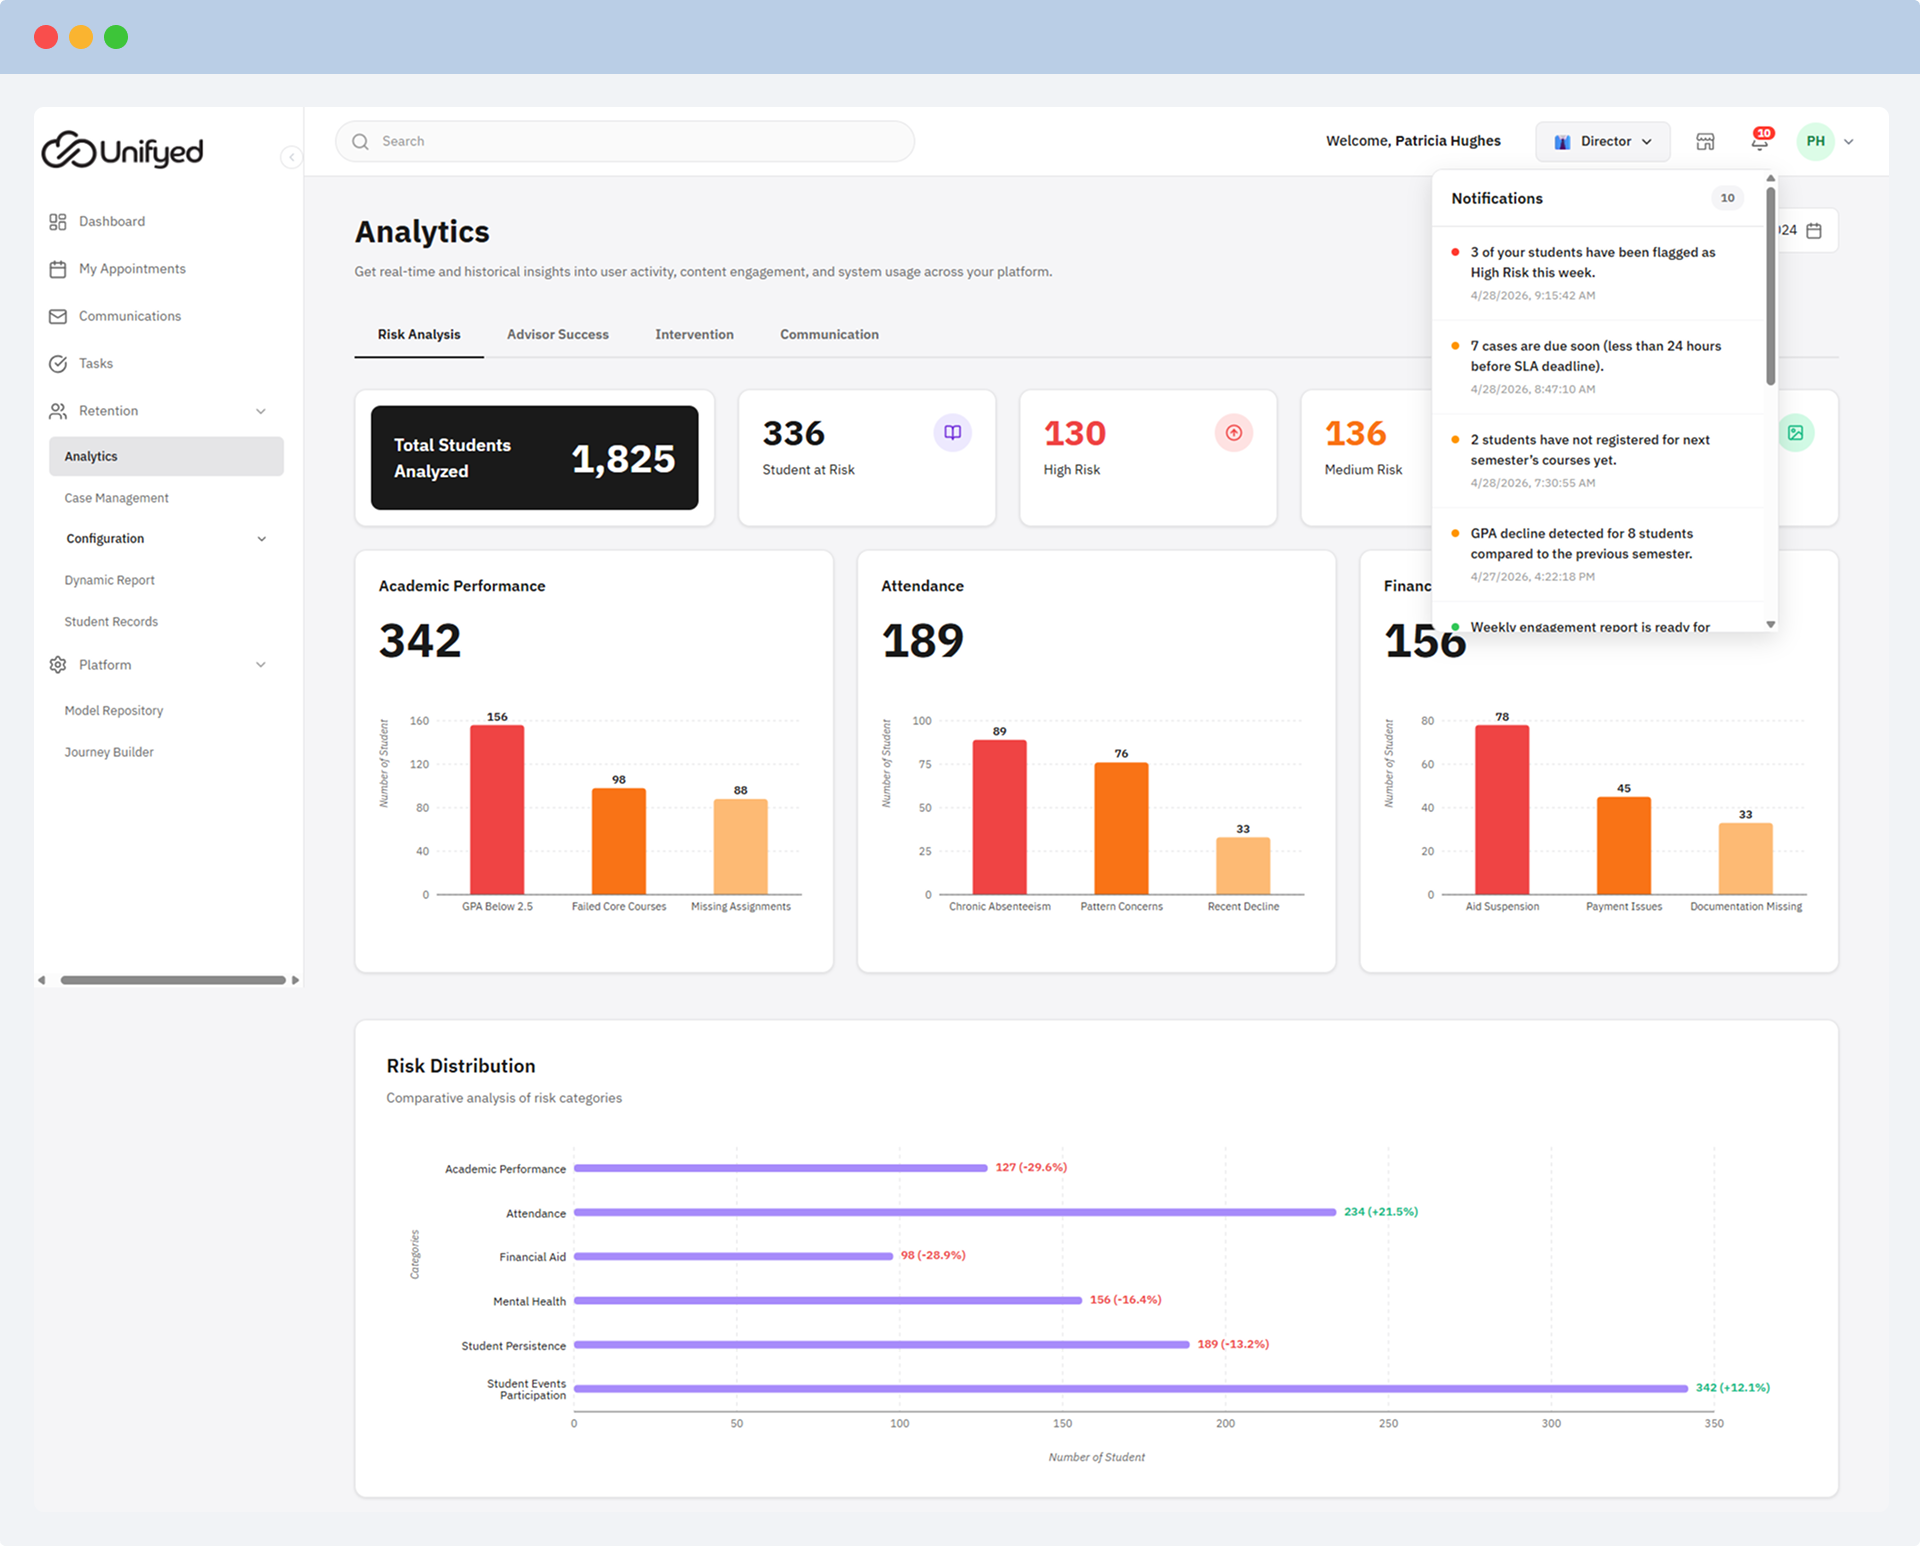The height and width of the screenshot is (1546, 1920).
Task: Open the students not registered notification
Action: [1598, 461]
